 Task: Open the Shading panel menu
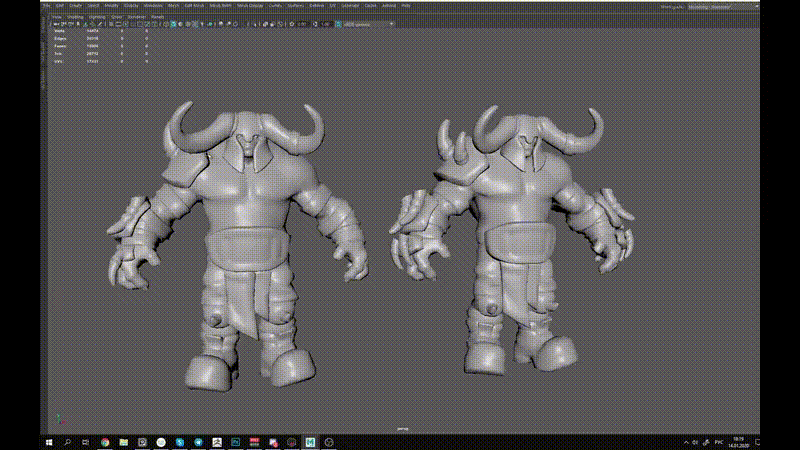pos(76,17)
